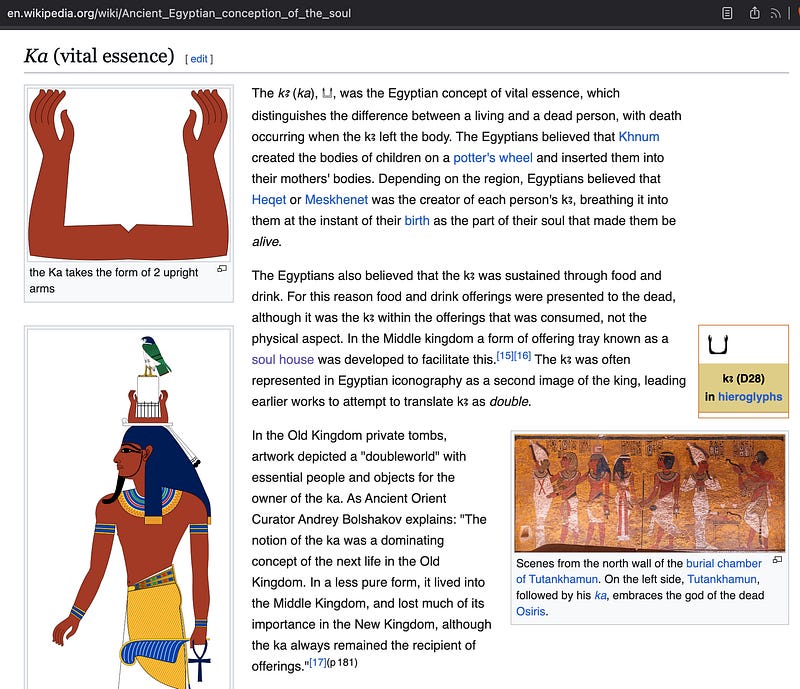Click the D28 hieroglyph glyph in infobox
Image resolution: width=800 pixels, height=689 pixels.
pos(718,344)
